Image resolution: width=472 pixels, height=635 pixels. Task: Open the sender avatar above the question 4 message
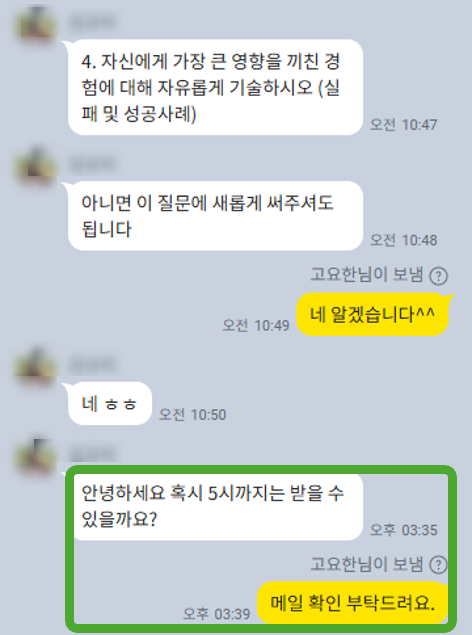[x=36, y=25]
